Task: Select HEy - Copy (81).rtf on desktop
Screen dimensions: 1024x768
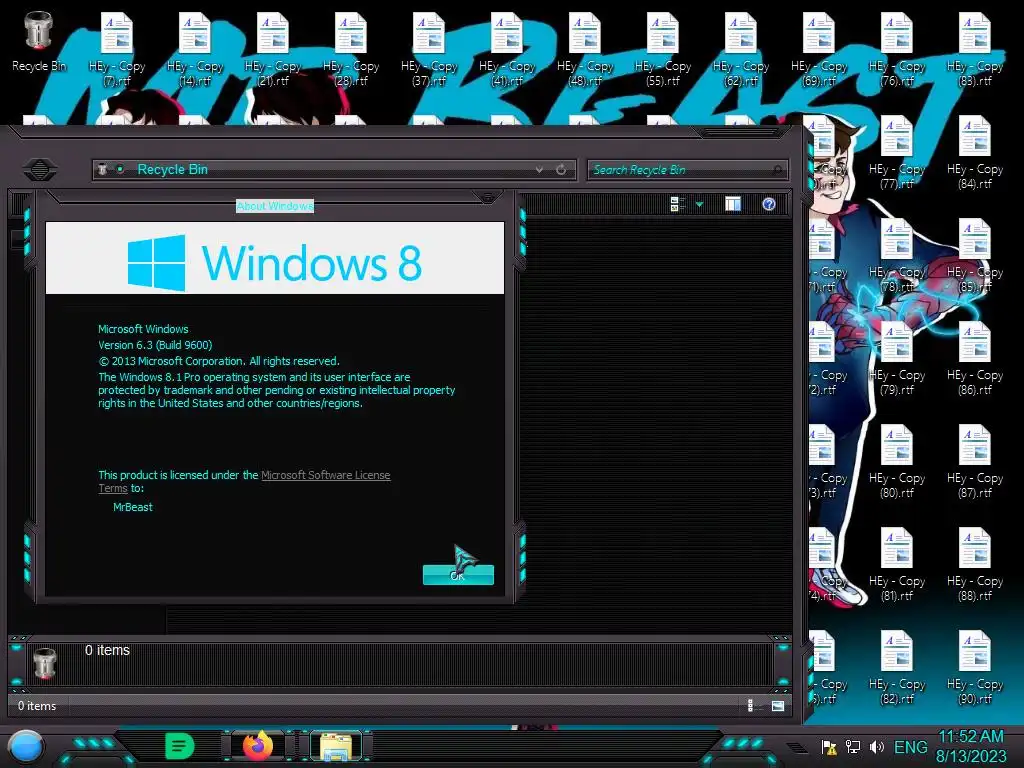Action: tap(897, 565)
